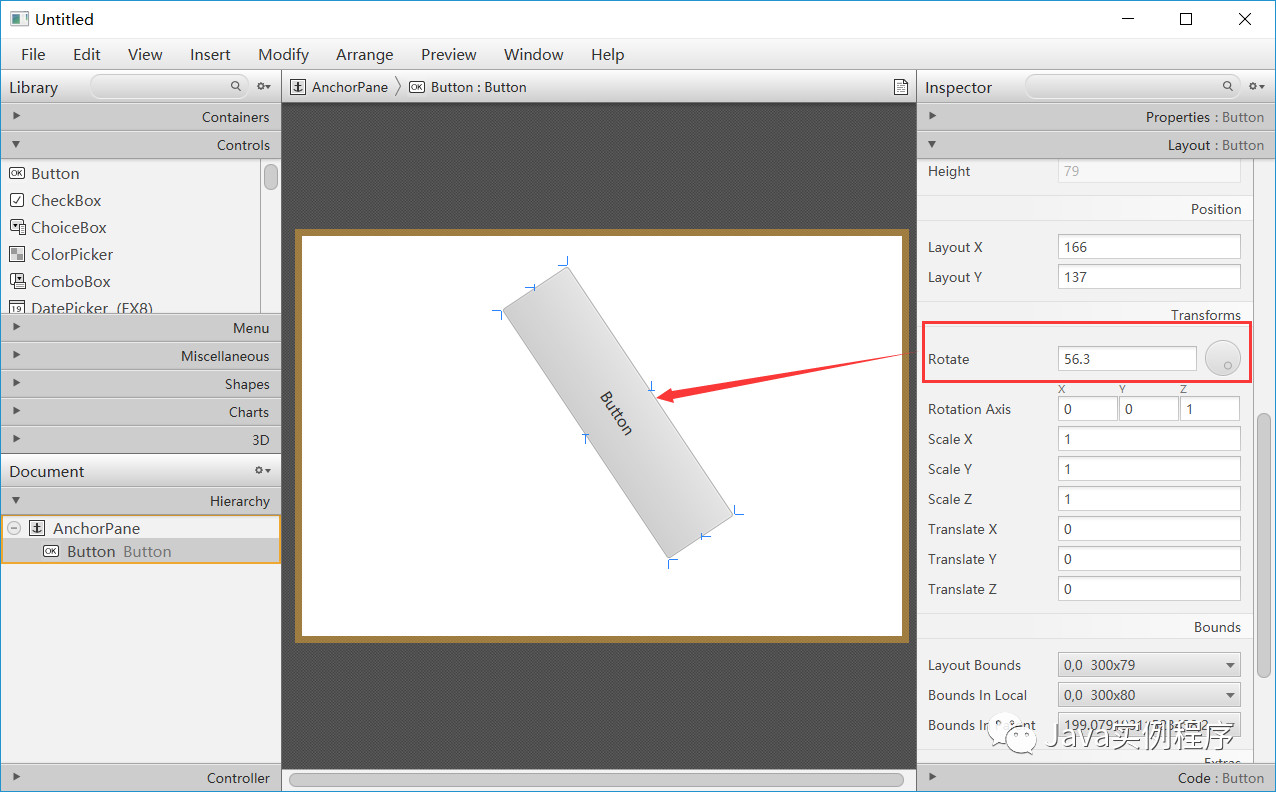The height and width of the screenshot is (792, 1276).
Task: Click the rotated Button on the canvas
Action: coord(617,412)
